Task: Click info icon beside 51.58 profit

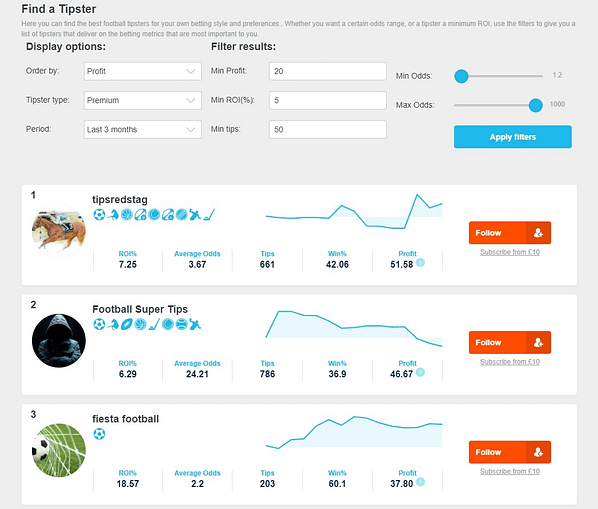Action: (x=420, y=263)
